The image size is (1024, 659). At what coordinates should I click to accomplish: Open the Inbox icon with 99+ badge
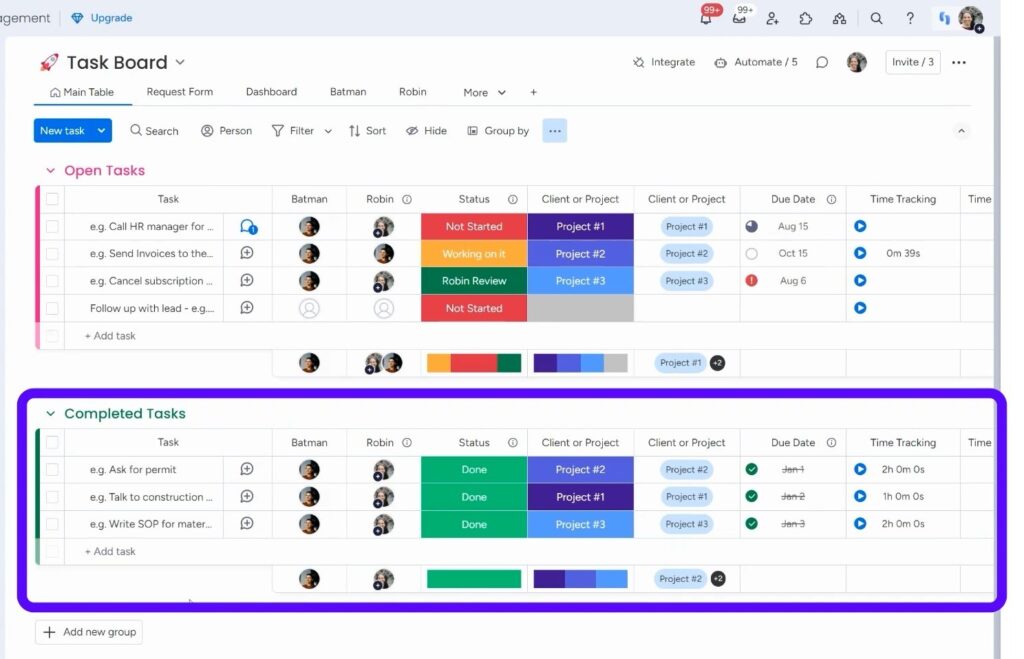pyautogui.click(x=739, y=18)
